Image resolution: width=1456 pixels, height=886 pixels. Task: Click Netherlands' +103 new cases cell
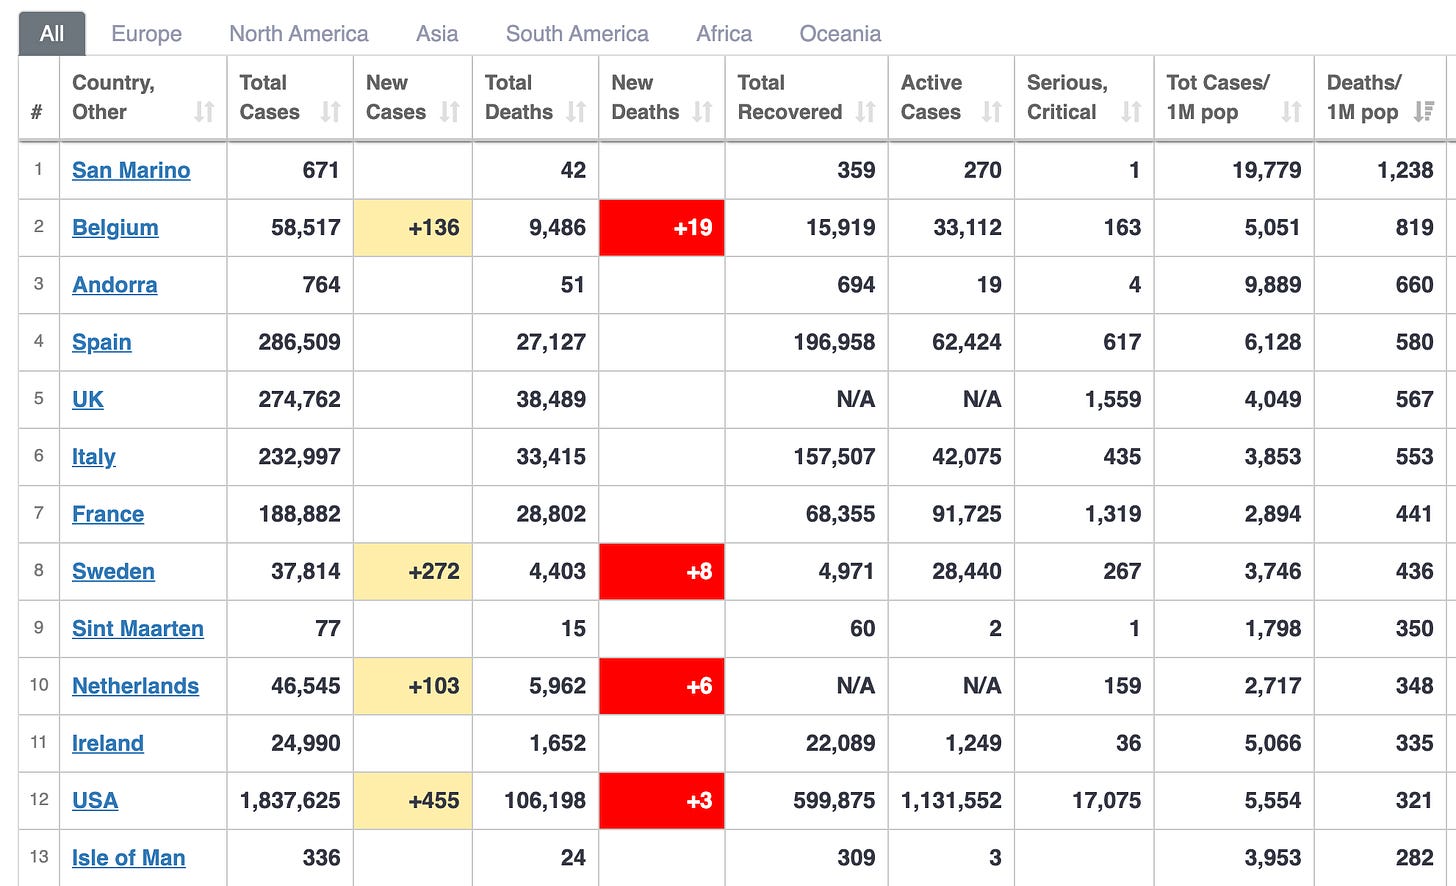(x=413, y=686)
